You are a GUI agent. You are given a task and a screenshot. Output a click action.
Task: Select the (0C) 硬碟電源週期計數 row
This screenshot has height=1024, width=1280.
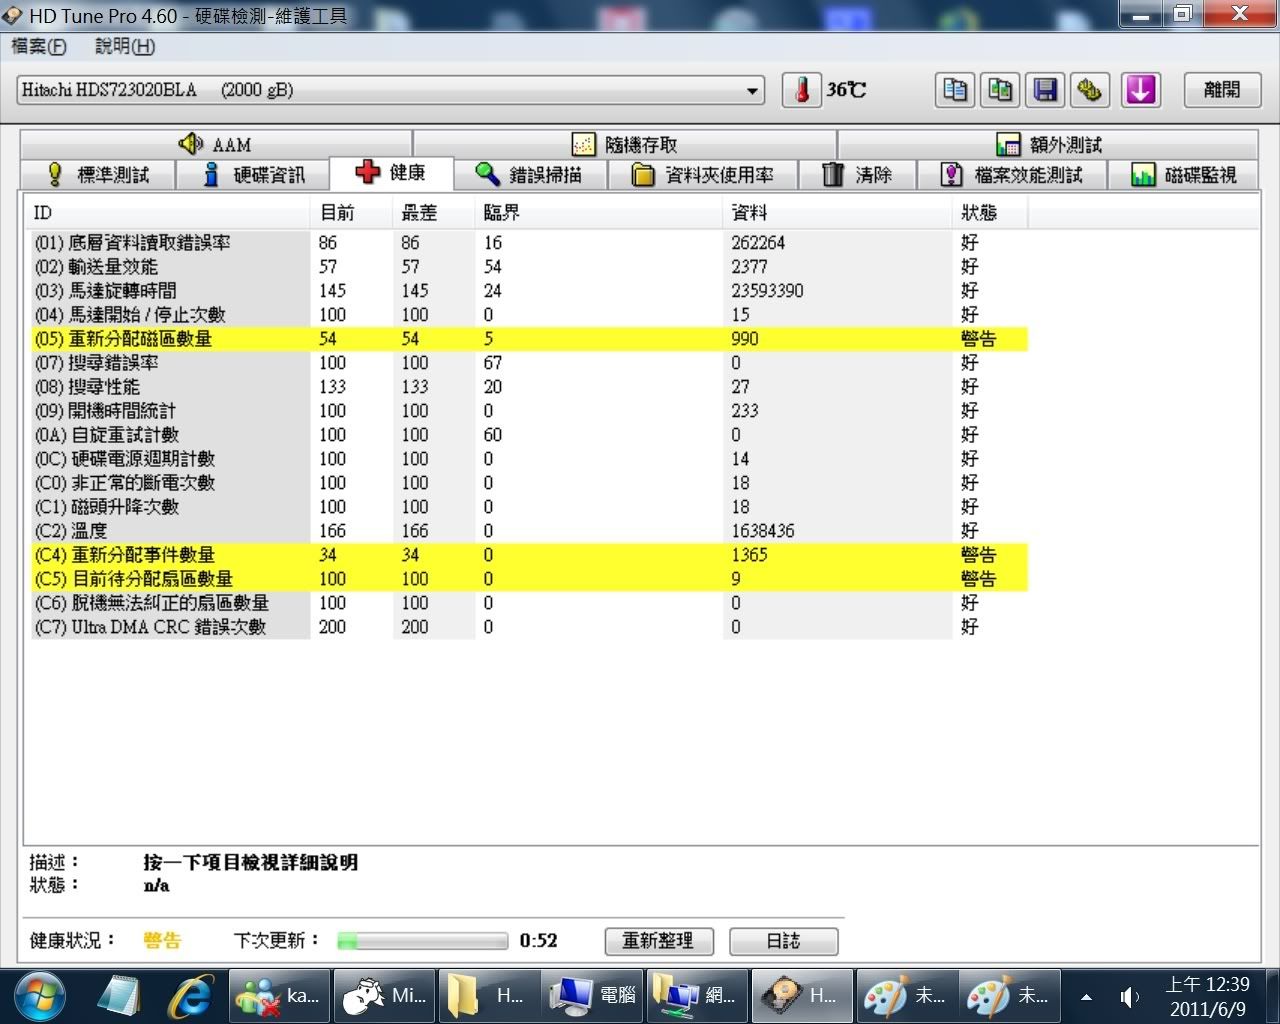point(528,459)
